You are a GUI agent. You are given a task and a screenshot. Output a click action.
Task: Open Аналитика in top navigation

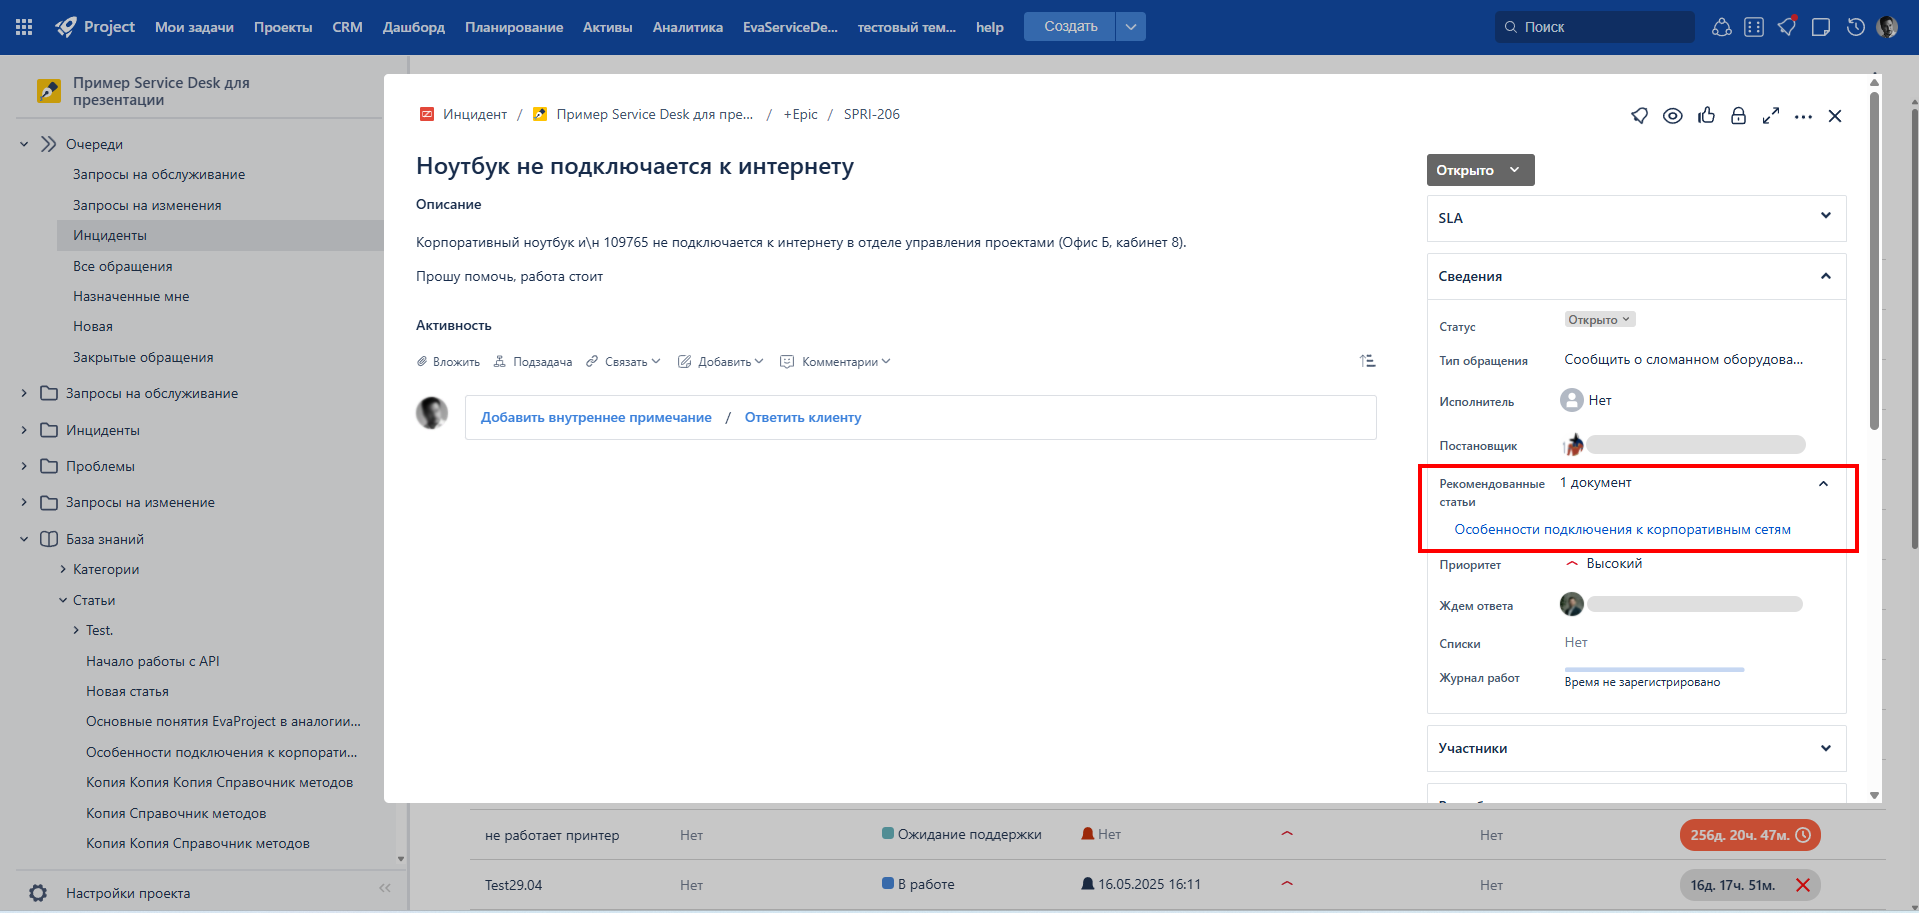(687, 27)
